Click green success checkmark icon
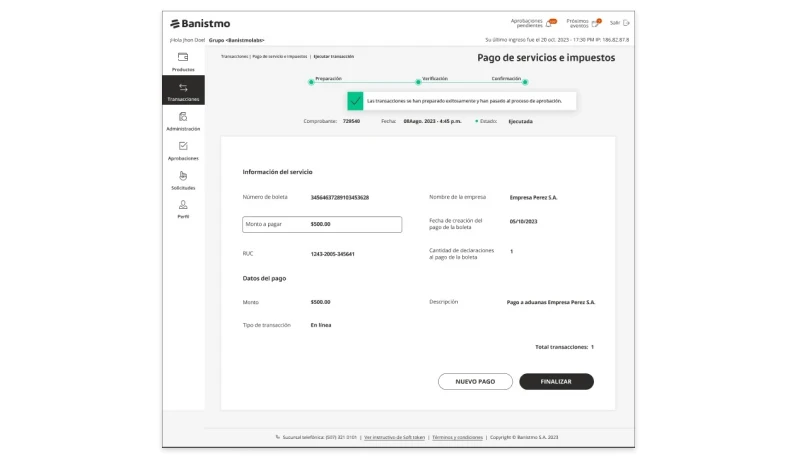Image resolution: width=796 pixels, height=456 pixels. pyautogui.click(x=355, y=101)
